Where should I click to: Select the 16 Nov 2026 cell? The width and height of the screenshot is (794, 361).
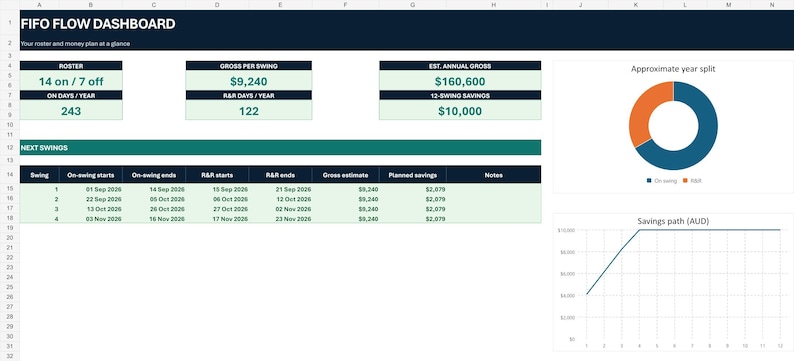point(154,219)
